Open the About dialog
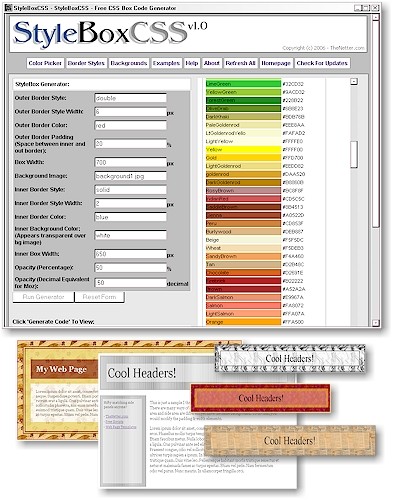 coord(212,63)
